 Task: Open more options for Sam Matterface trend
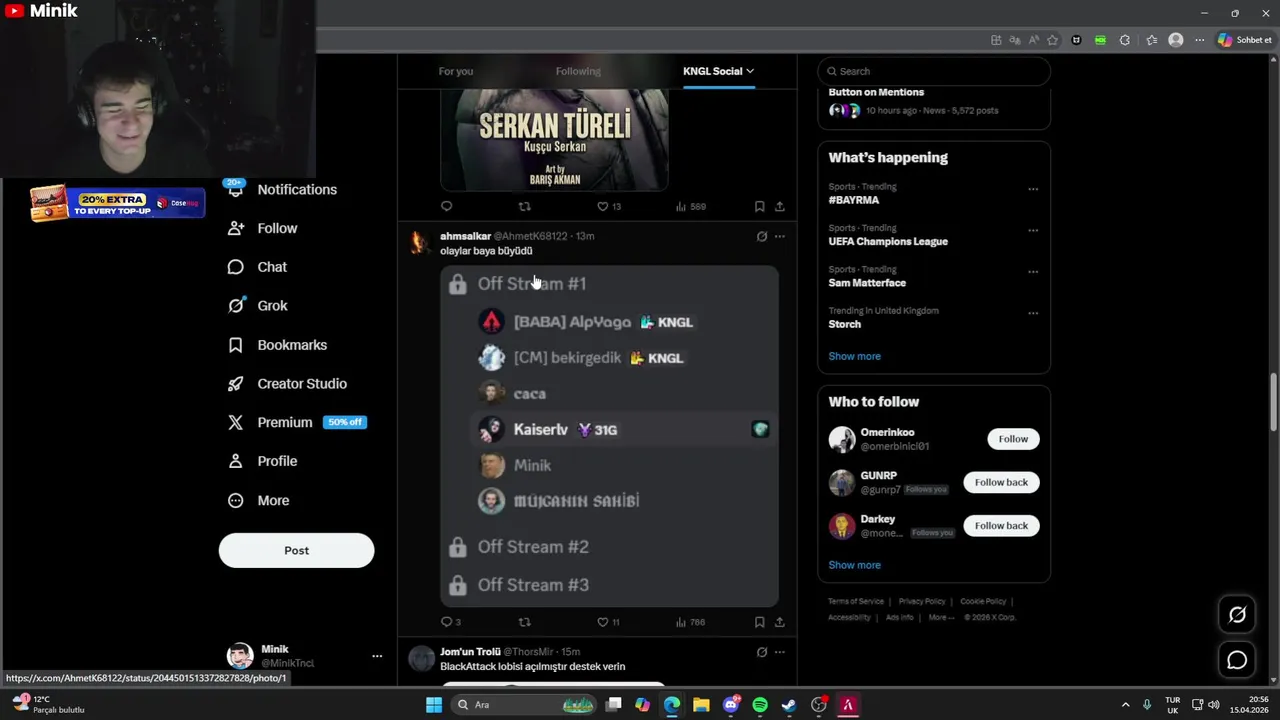(x=1033, y=272)
